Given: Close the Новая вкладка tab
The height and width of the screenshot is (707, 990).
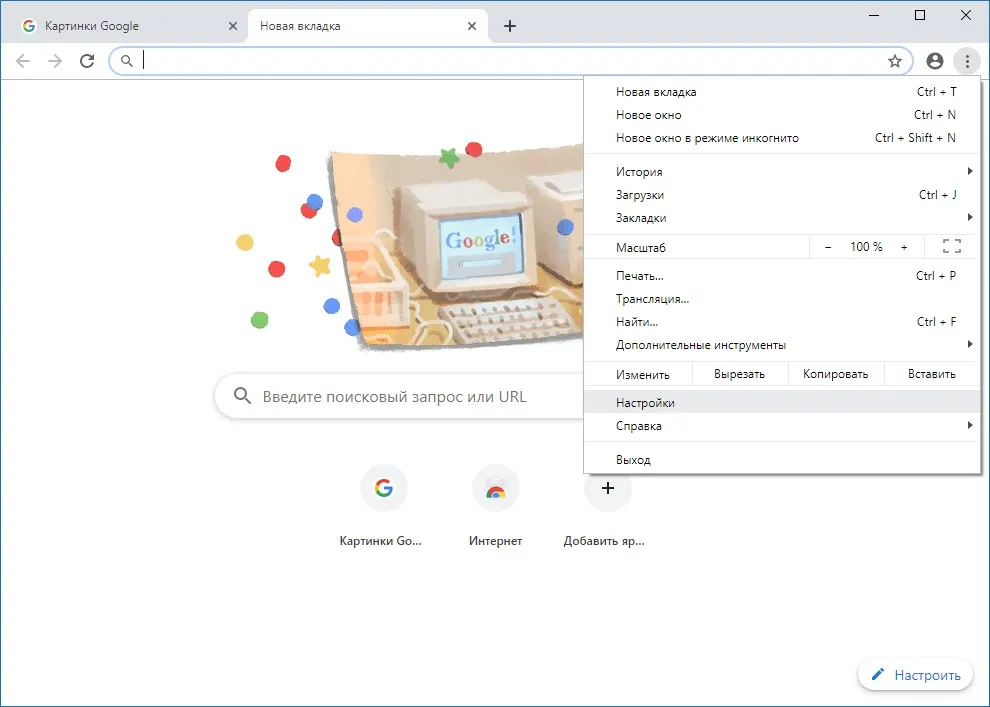Looking at the screenshot, I should pos(472,26).
